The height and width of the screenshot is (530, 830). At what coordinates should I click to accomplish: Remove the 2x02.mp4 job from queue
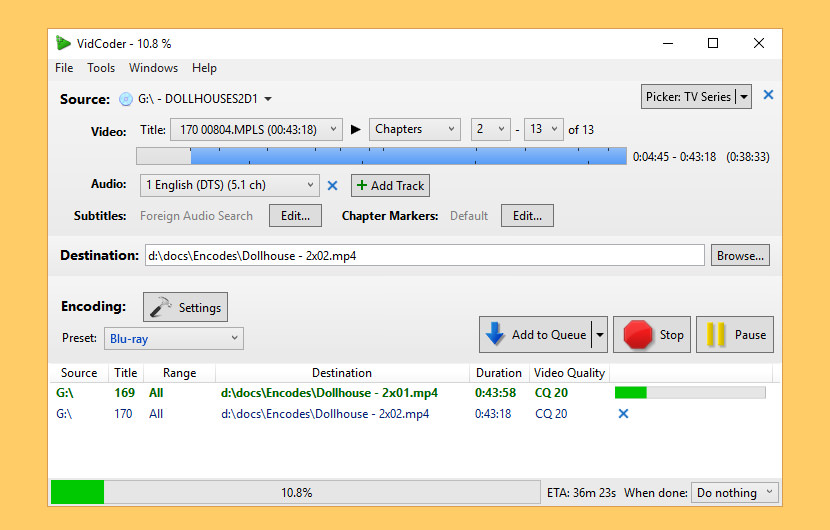click(624, 414)
